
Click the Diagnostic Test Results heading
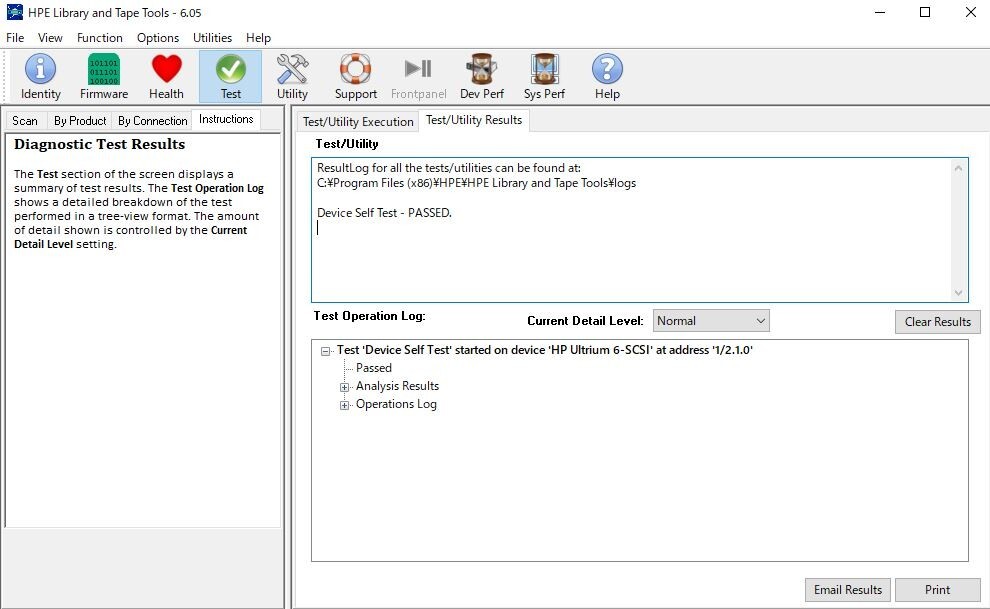(99, 144)
